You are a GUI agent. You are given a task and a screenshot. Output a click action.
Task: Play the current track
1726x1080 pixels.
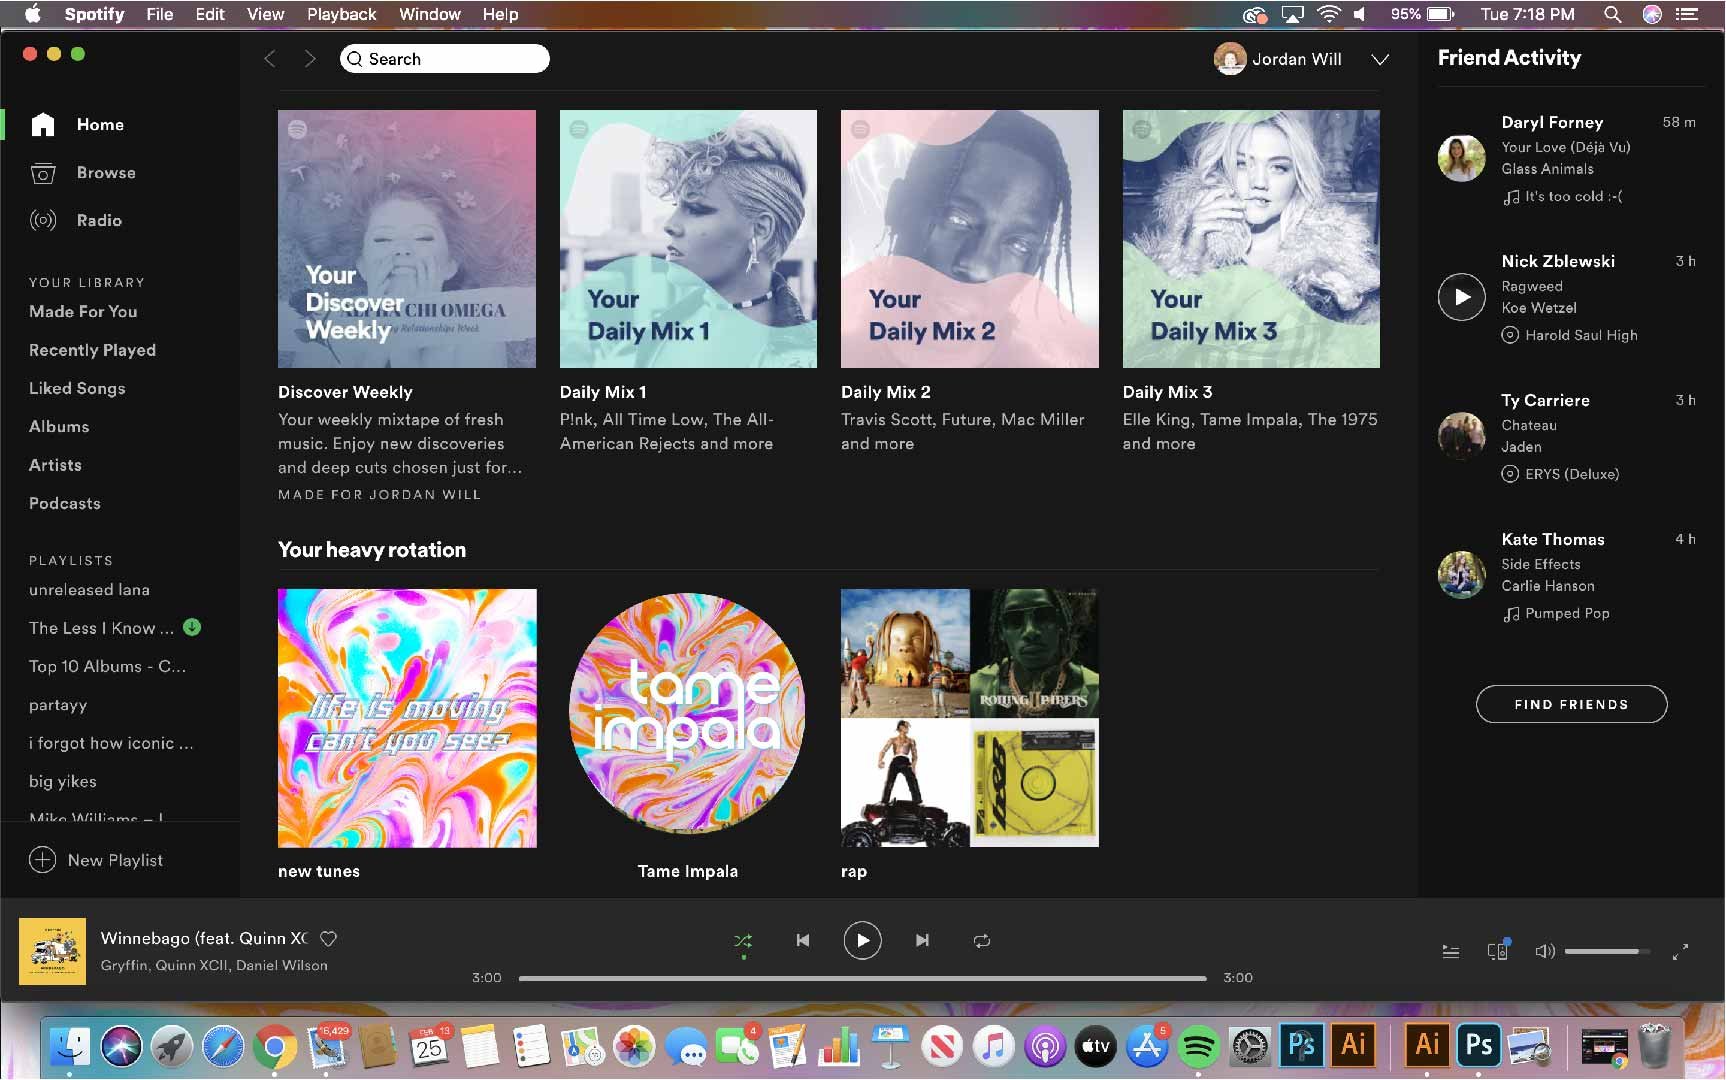tap(862, 941)
